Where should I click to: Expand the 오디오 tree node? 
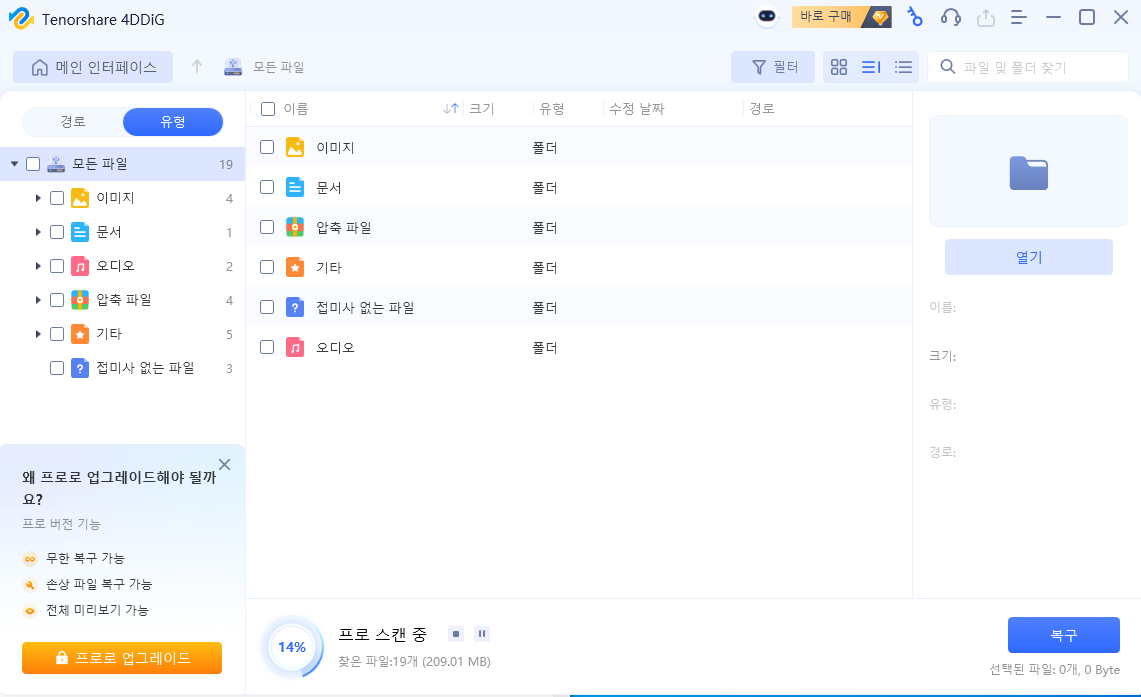coord(38,266)
